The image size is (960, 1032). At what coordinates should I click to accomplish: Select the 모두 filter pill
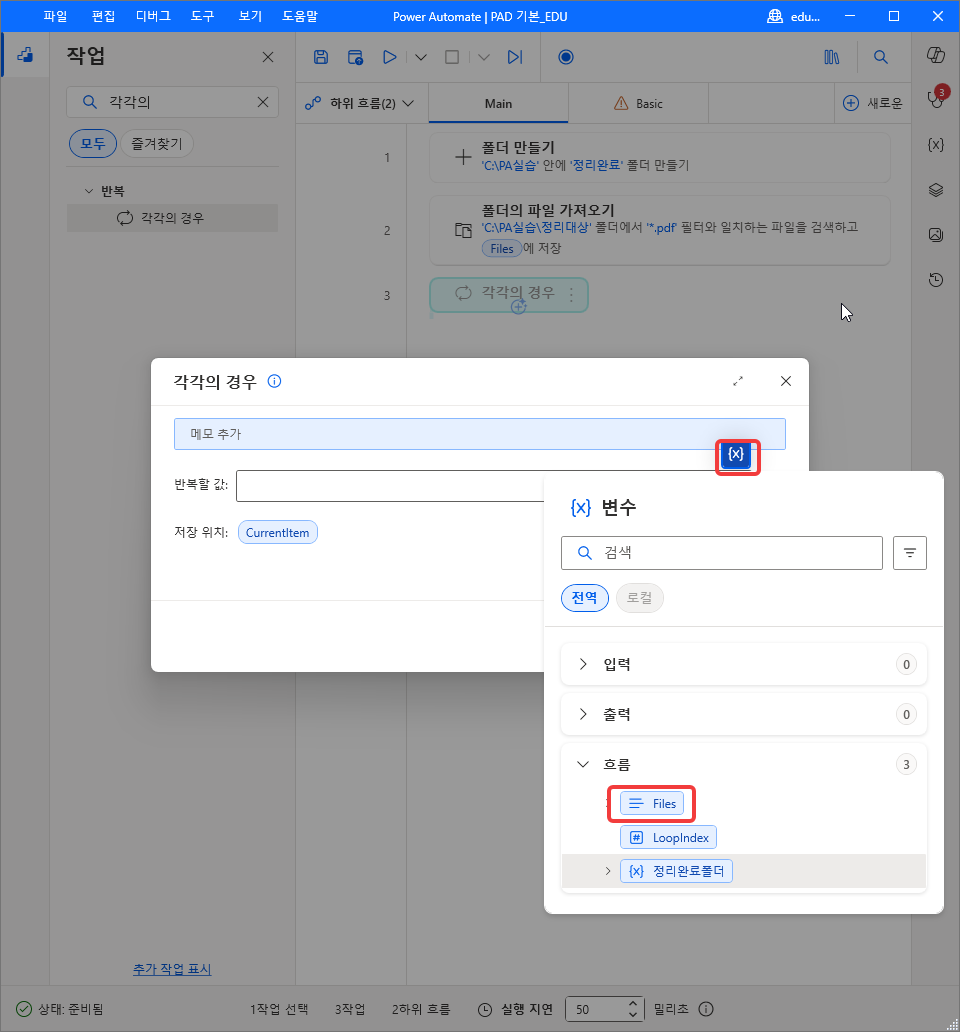pos(93,143)
